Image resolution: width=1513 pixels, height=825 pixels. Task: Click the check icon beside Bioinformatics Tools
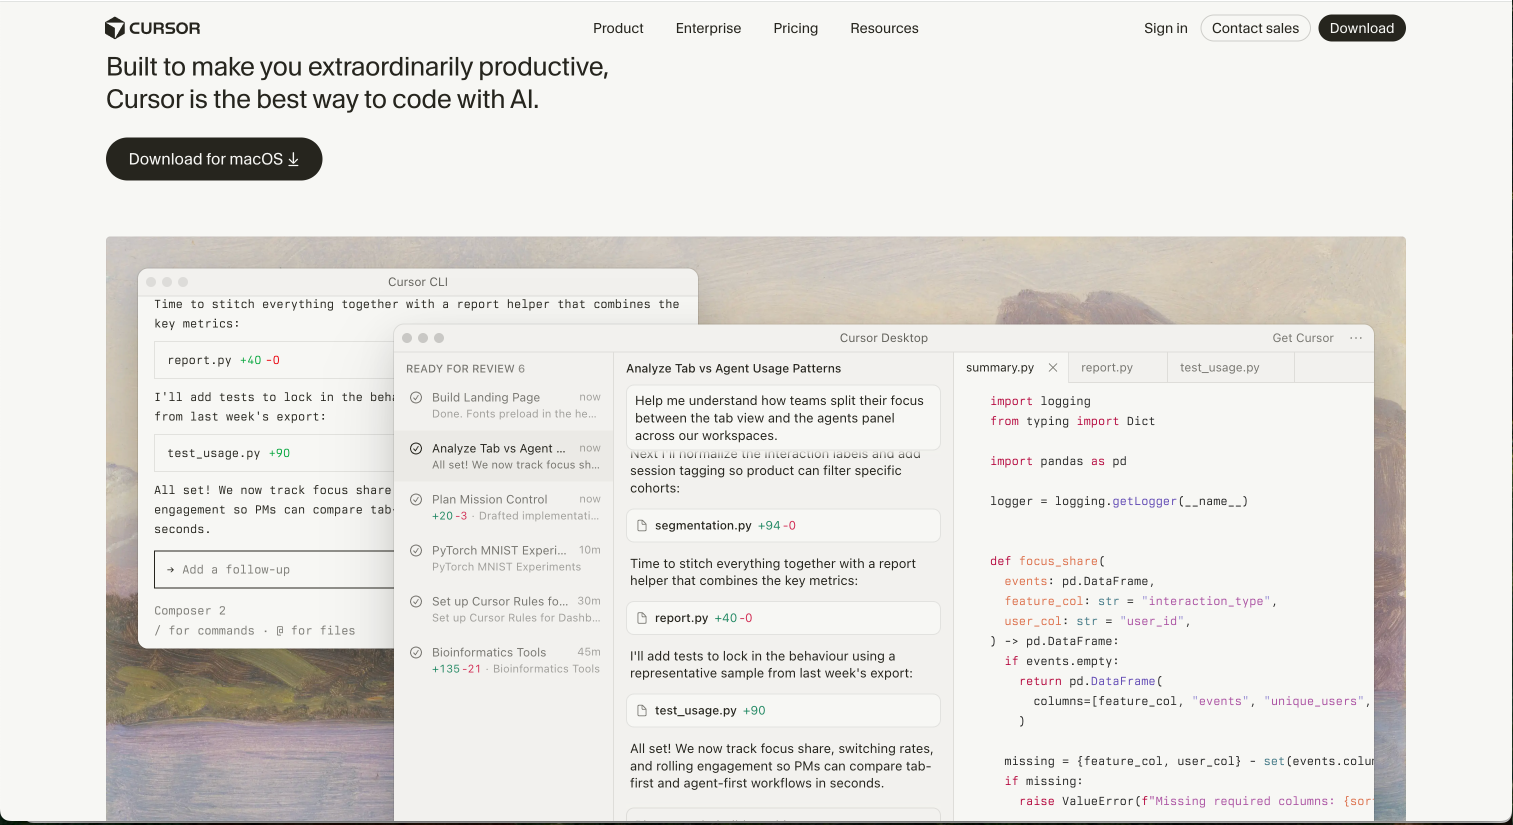click(x=416, y=652)
